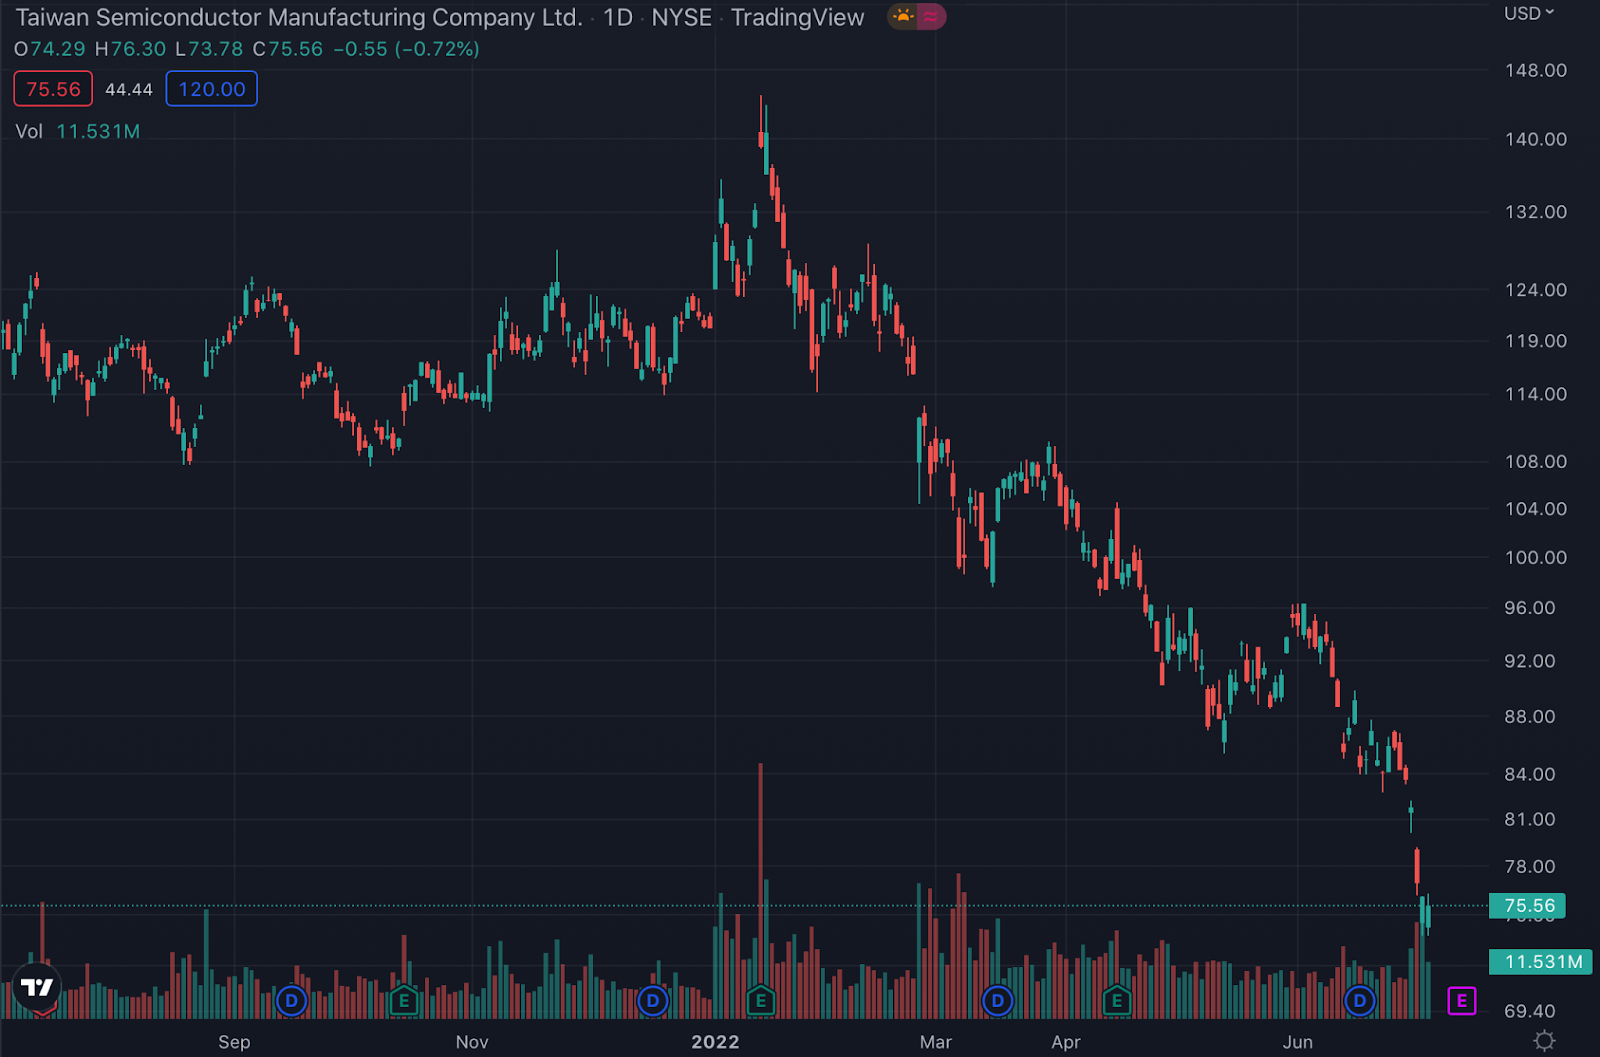The height and width of the screenshot is (1057, 1600).
Task: Click the 78.00 price axis label
Action: [x=1529, y=867]
